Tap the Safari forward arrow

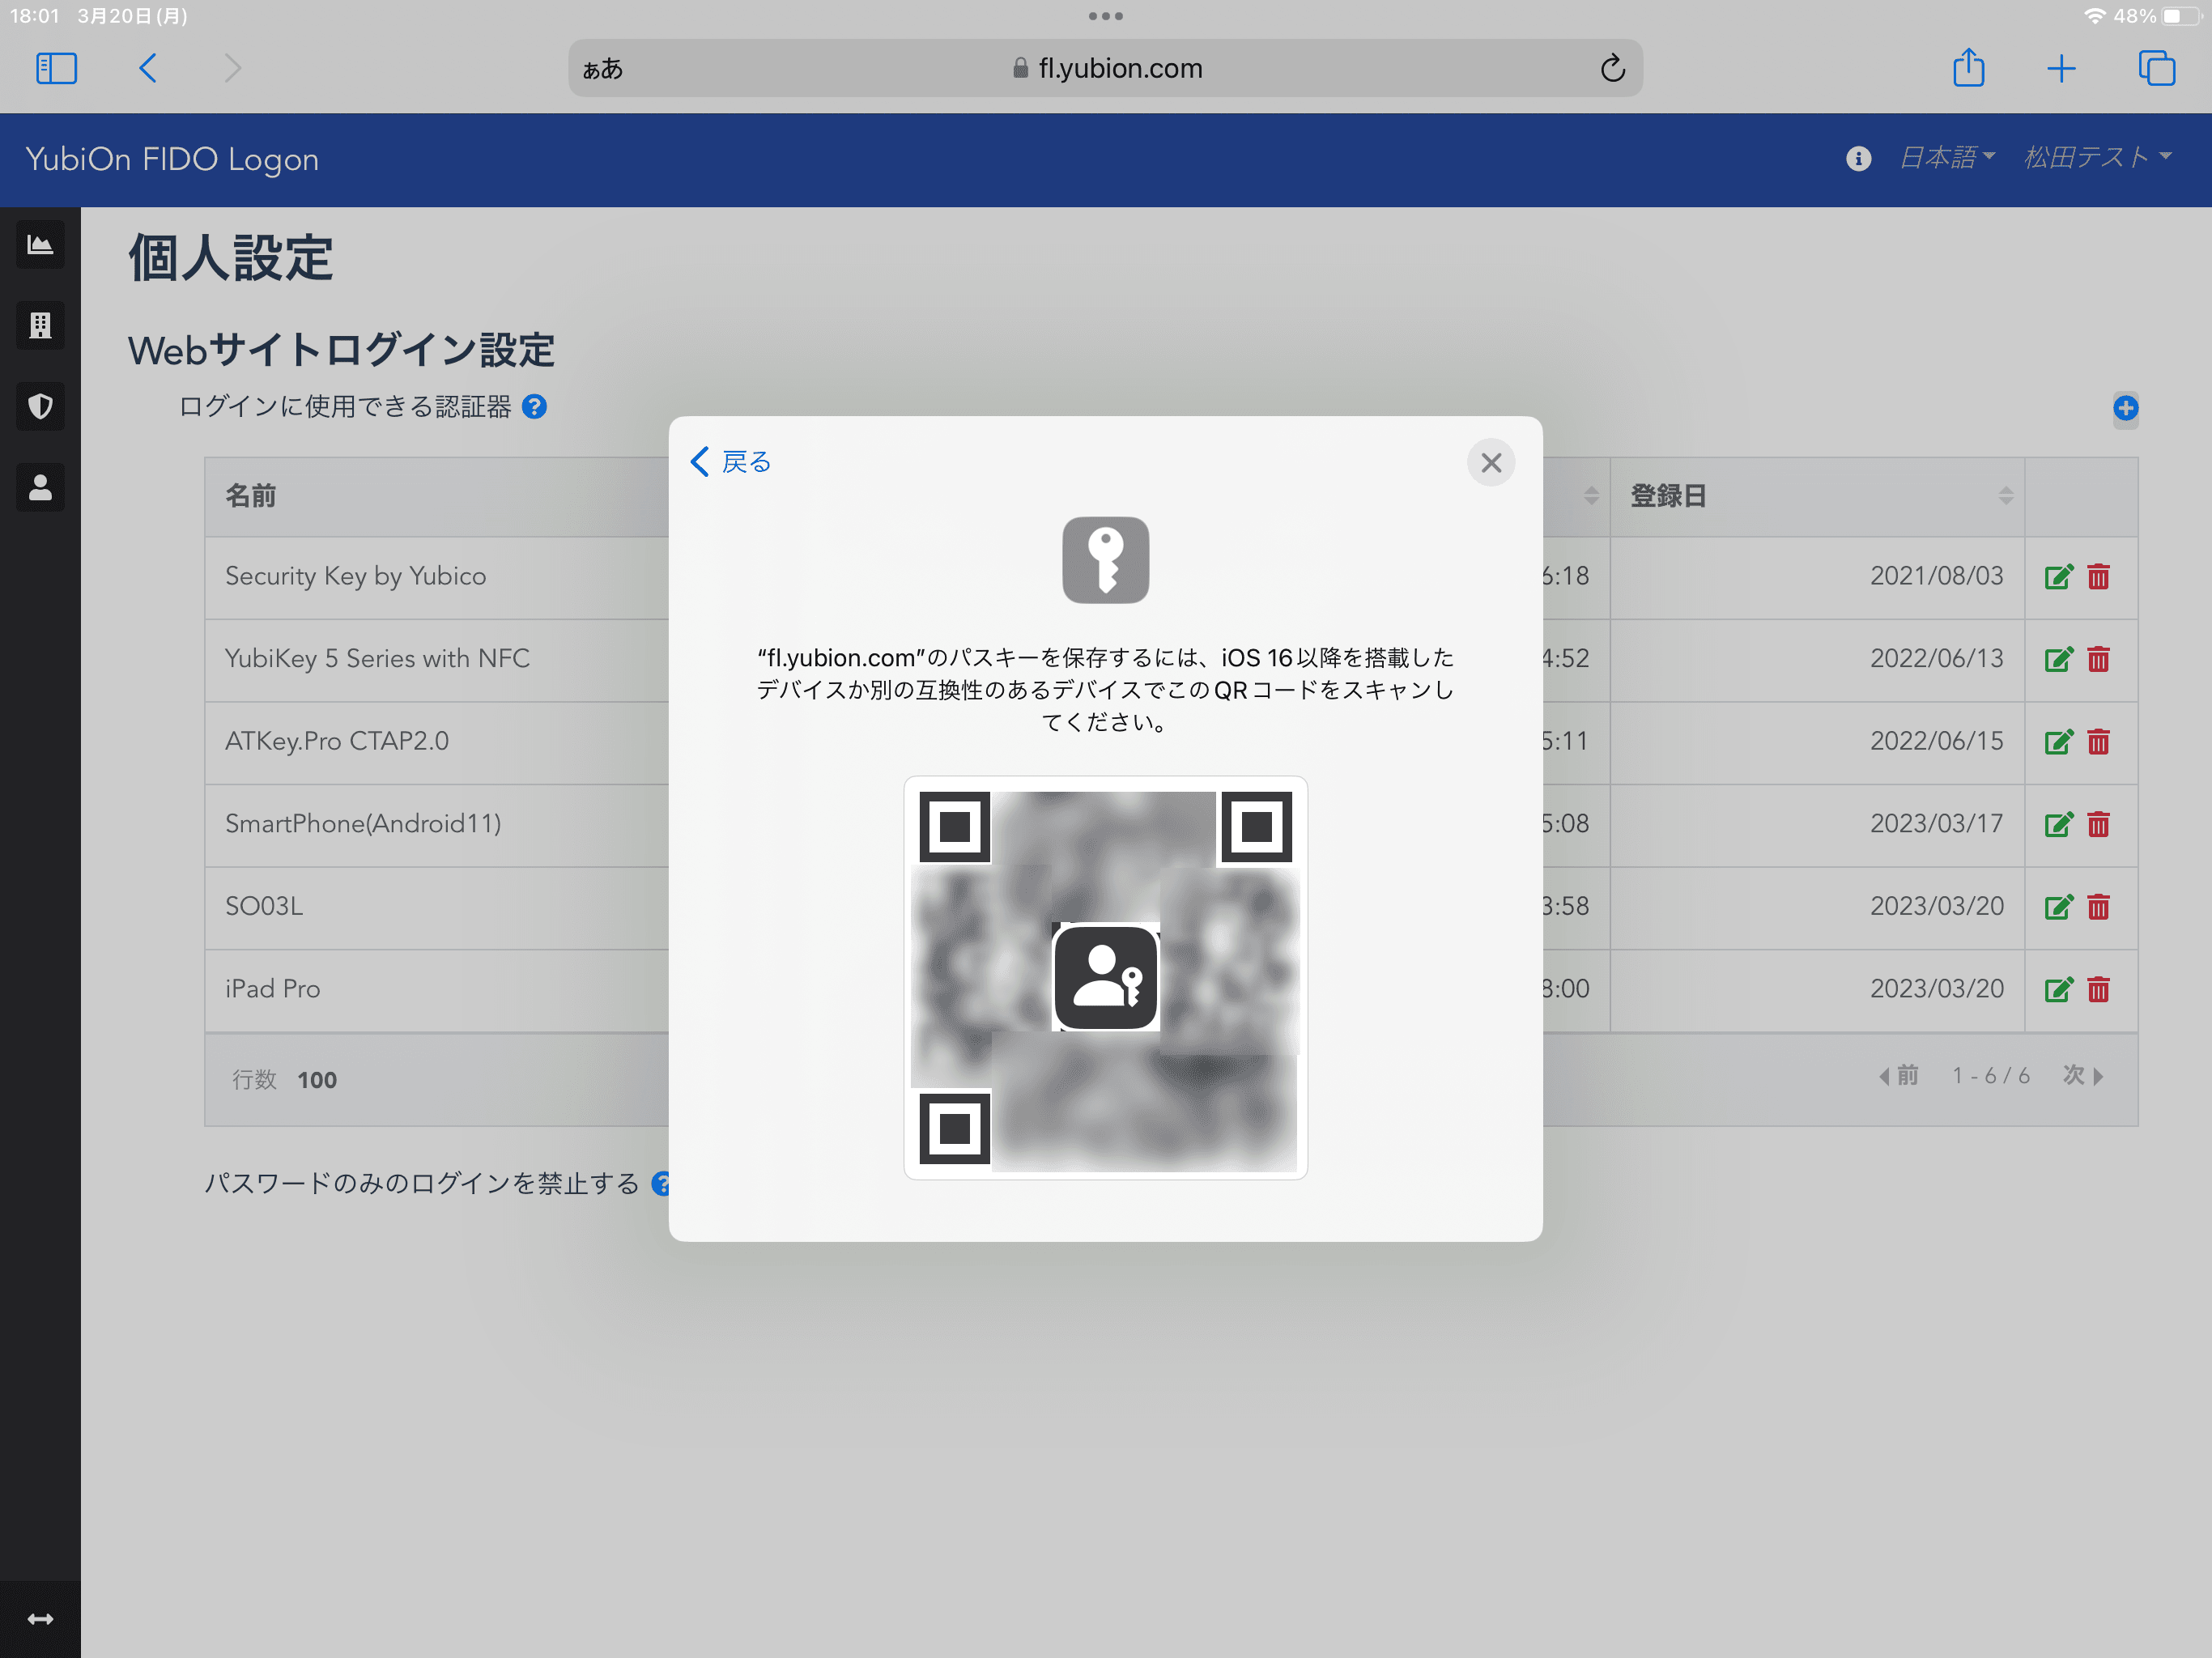point(232,69)
